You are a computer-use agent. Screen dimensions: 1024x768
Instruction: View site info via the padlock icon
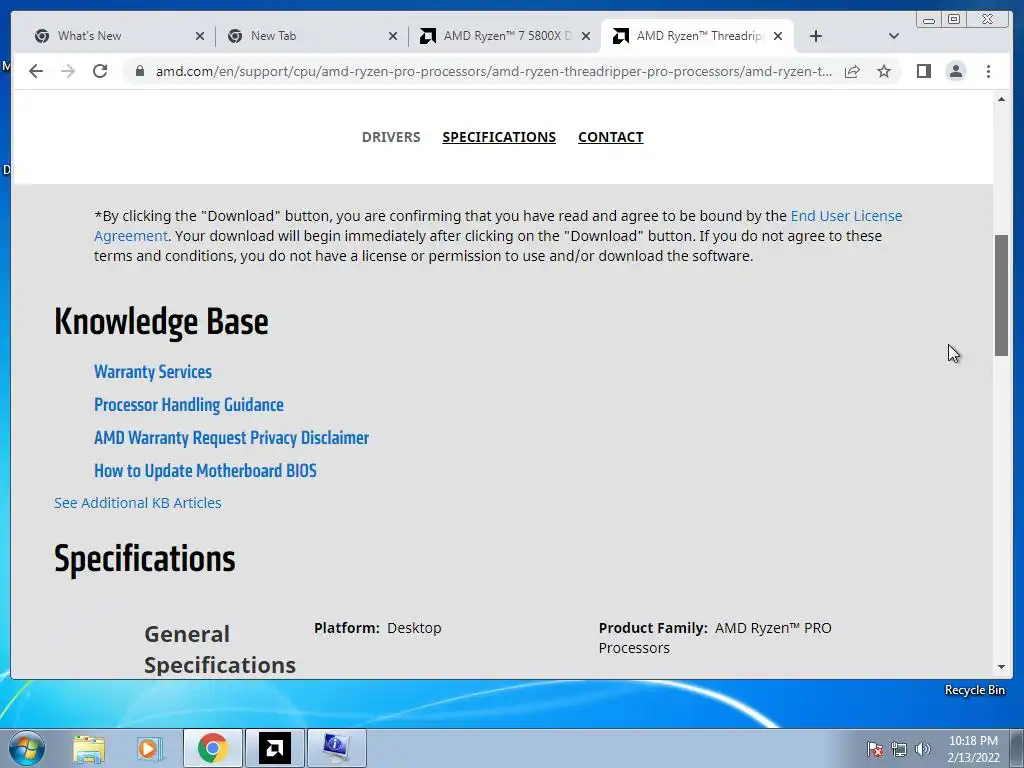click(x=139, y=71)
